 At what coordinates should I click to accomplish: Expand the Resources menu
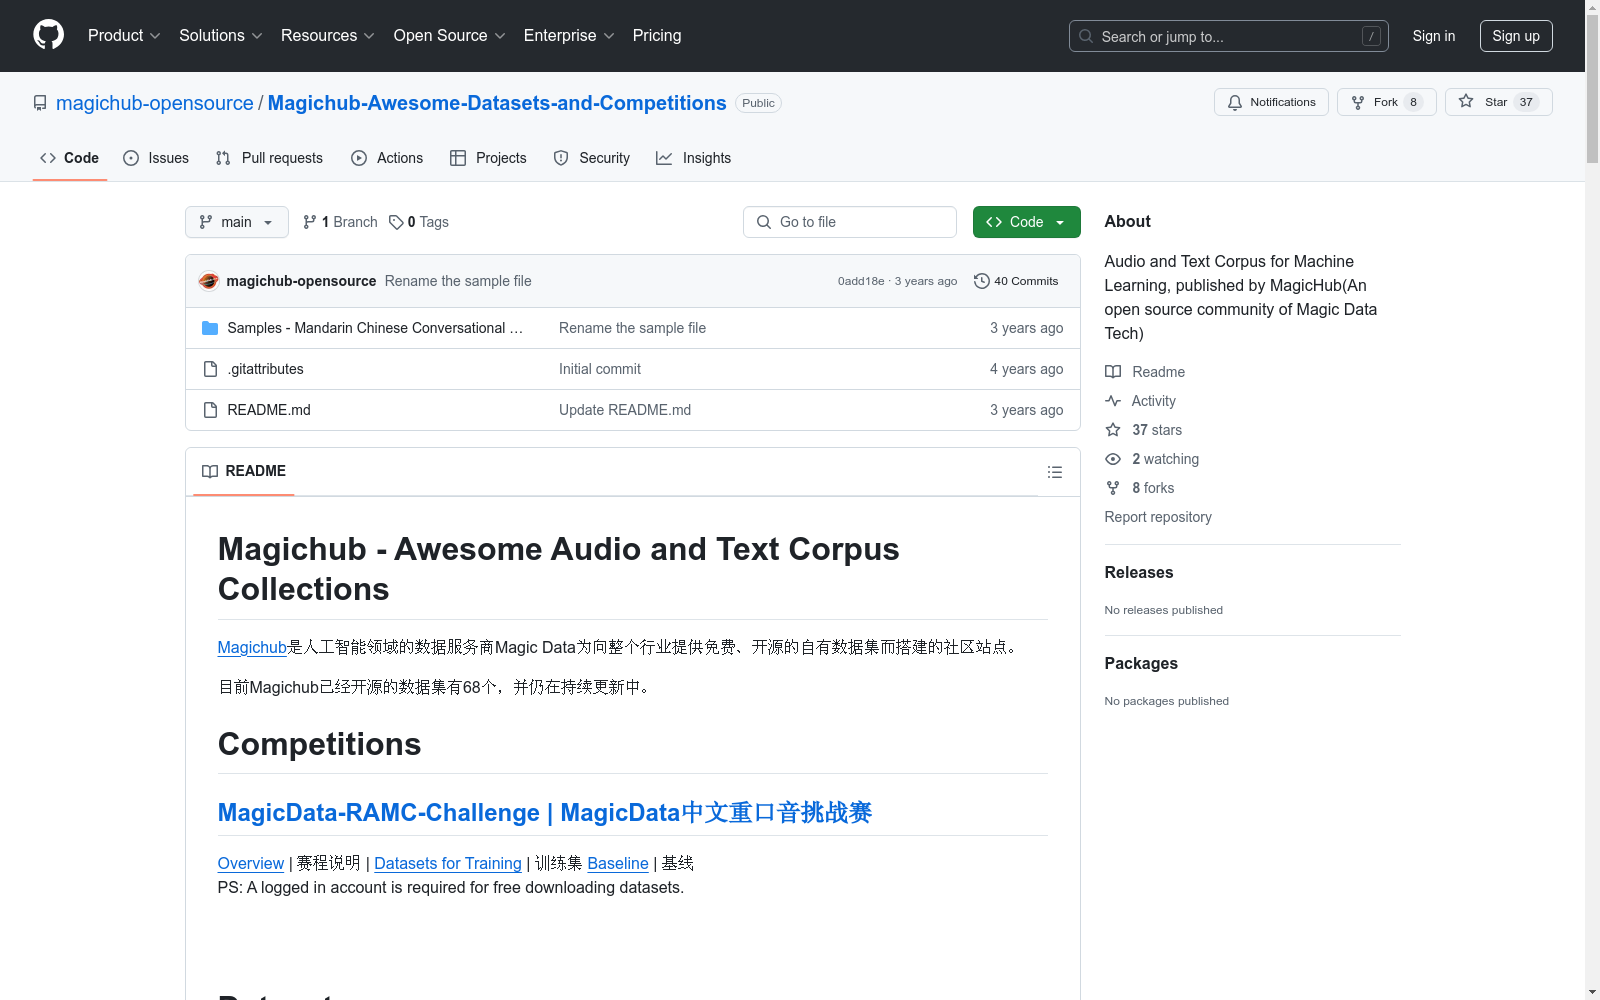(x=328, y=35)
